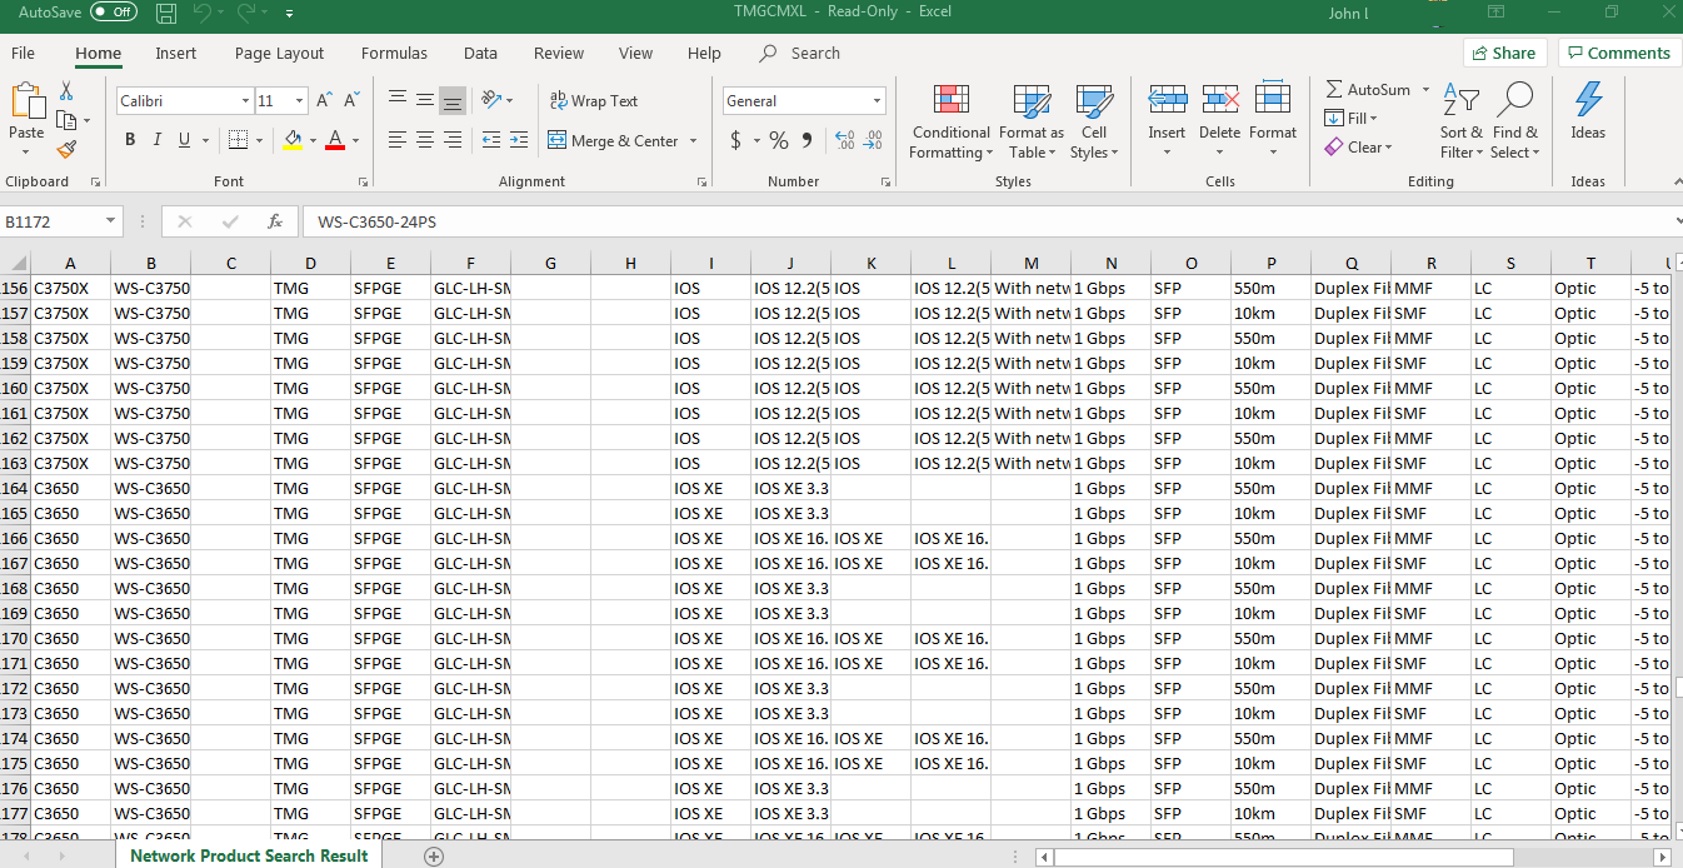Open the font name dropdown
This screenshot has height=868, width=1683.
(x=245, y=101)
